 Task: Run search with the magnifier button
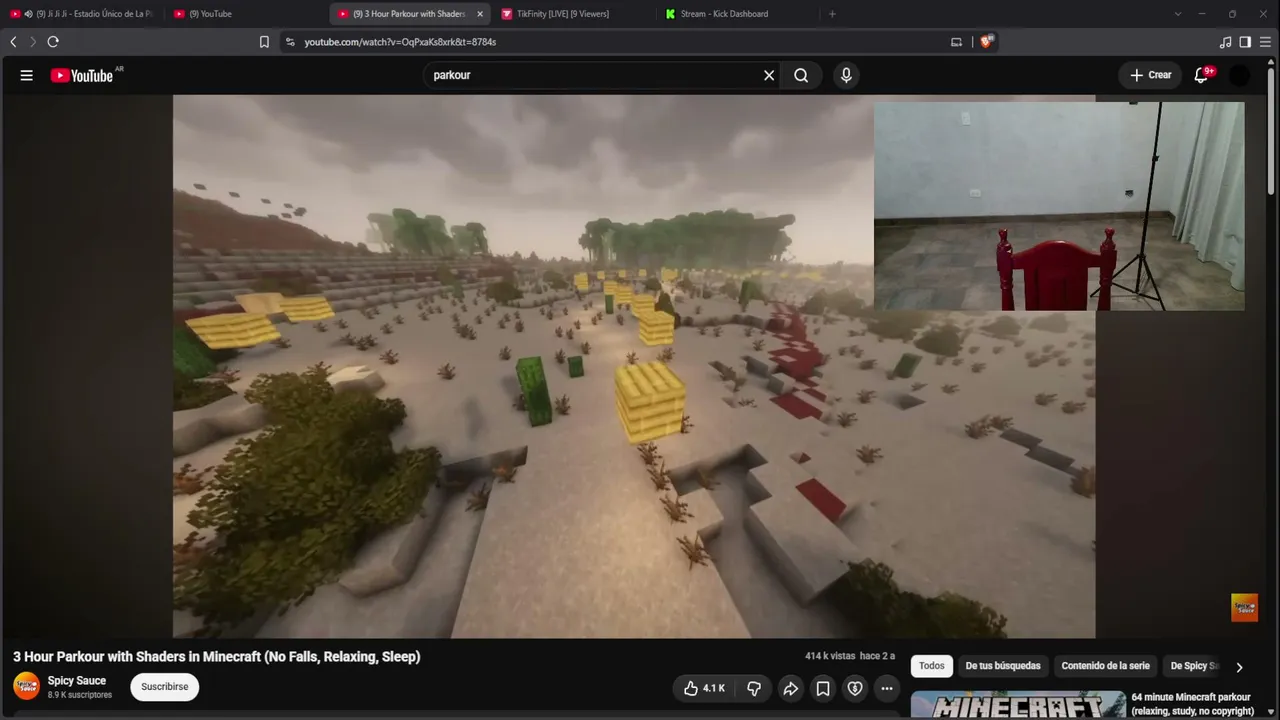coord(801,75)
